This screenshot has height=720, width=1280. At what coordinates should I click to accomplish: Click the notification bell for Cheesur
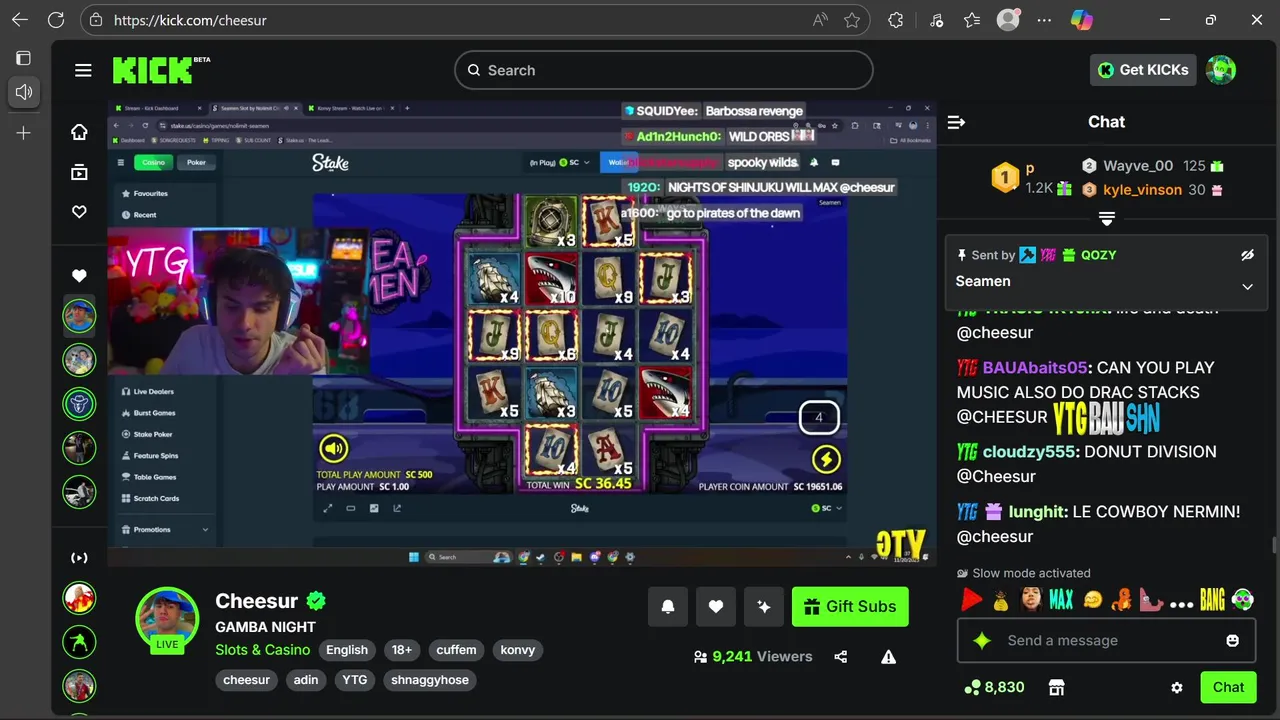(x=668, y=606)
